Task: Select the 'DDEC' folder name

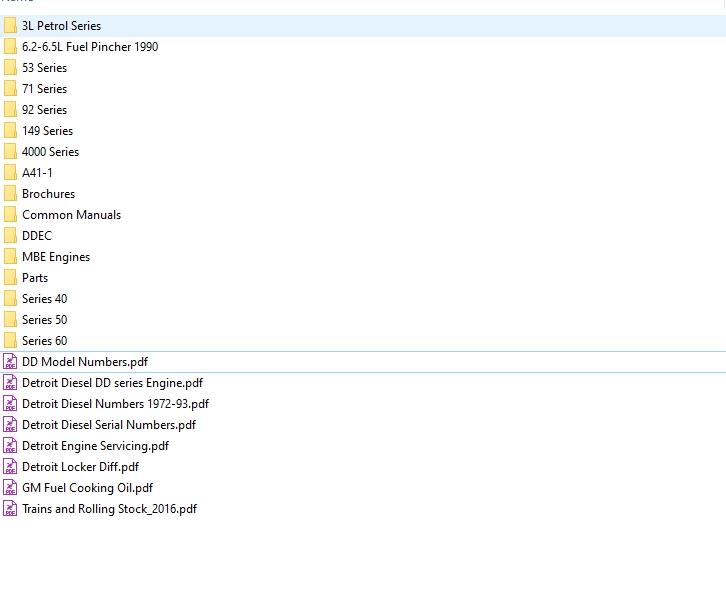Action: click(37, 236)
